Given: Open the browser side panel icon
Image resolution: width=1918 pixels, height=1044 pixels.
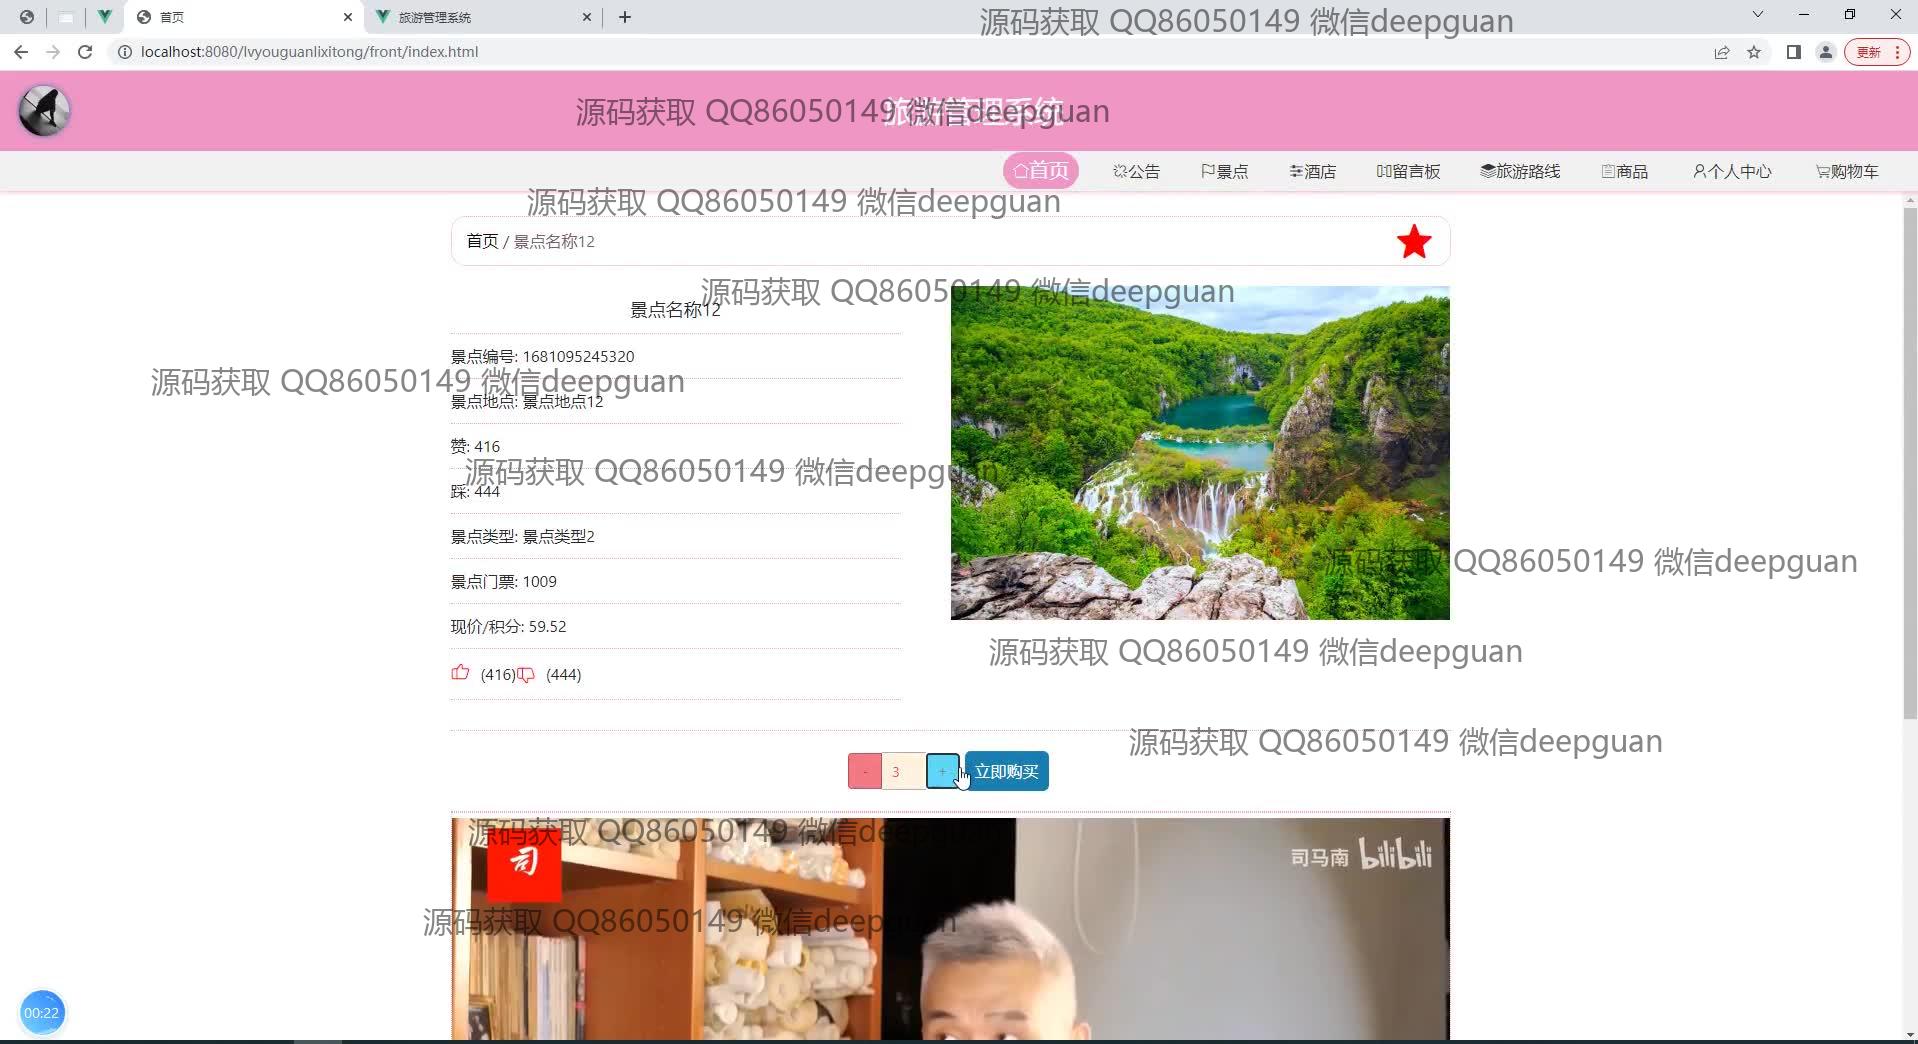Looking at the screenshot, I should (x=1793, y=52).
